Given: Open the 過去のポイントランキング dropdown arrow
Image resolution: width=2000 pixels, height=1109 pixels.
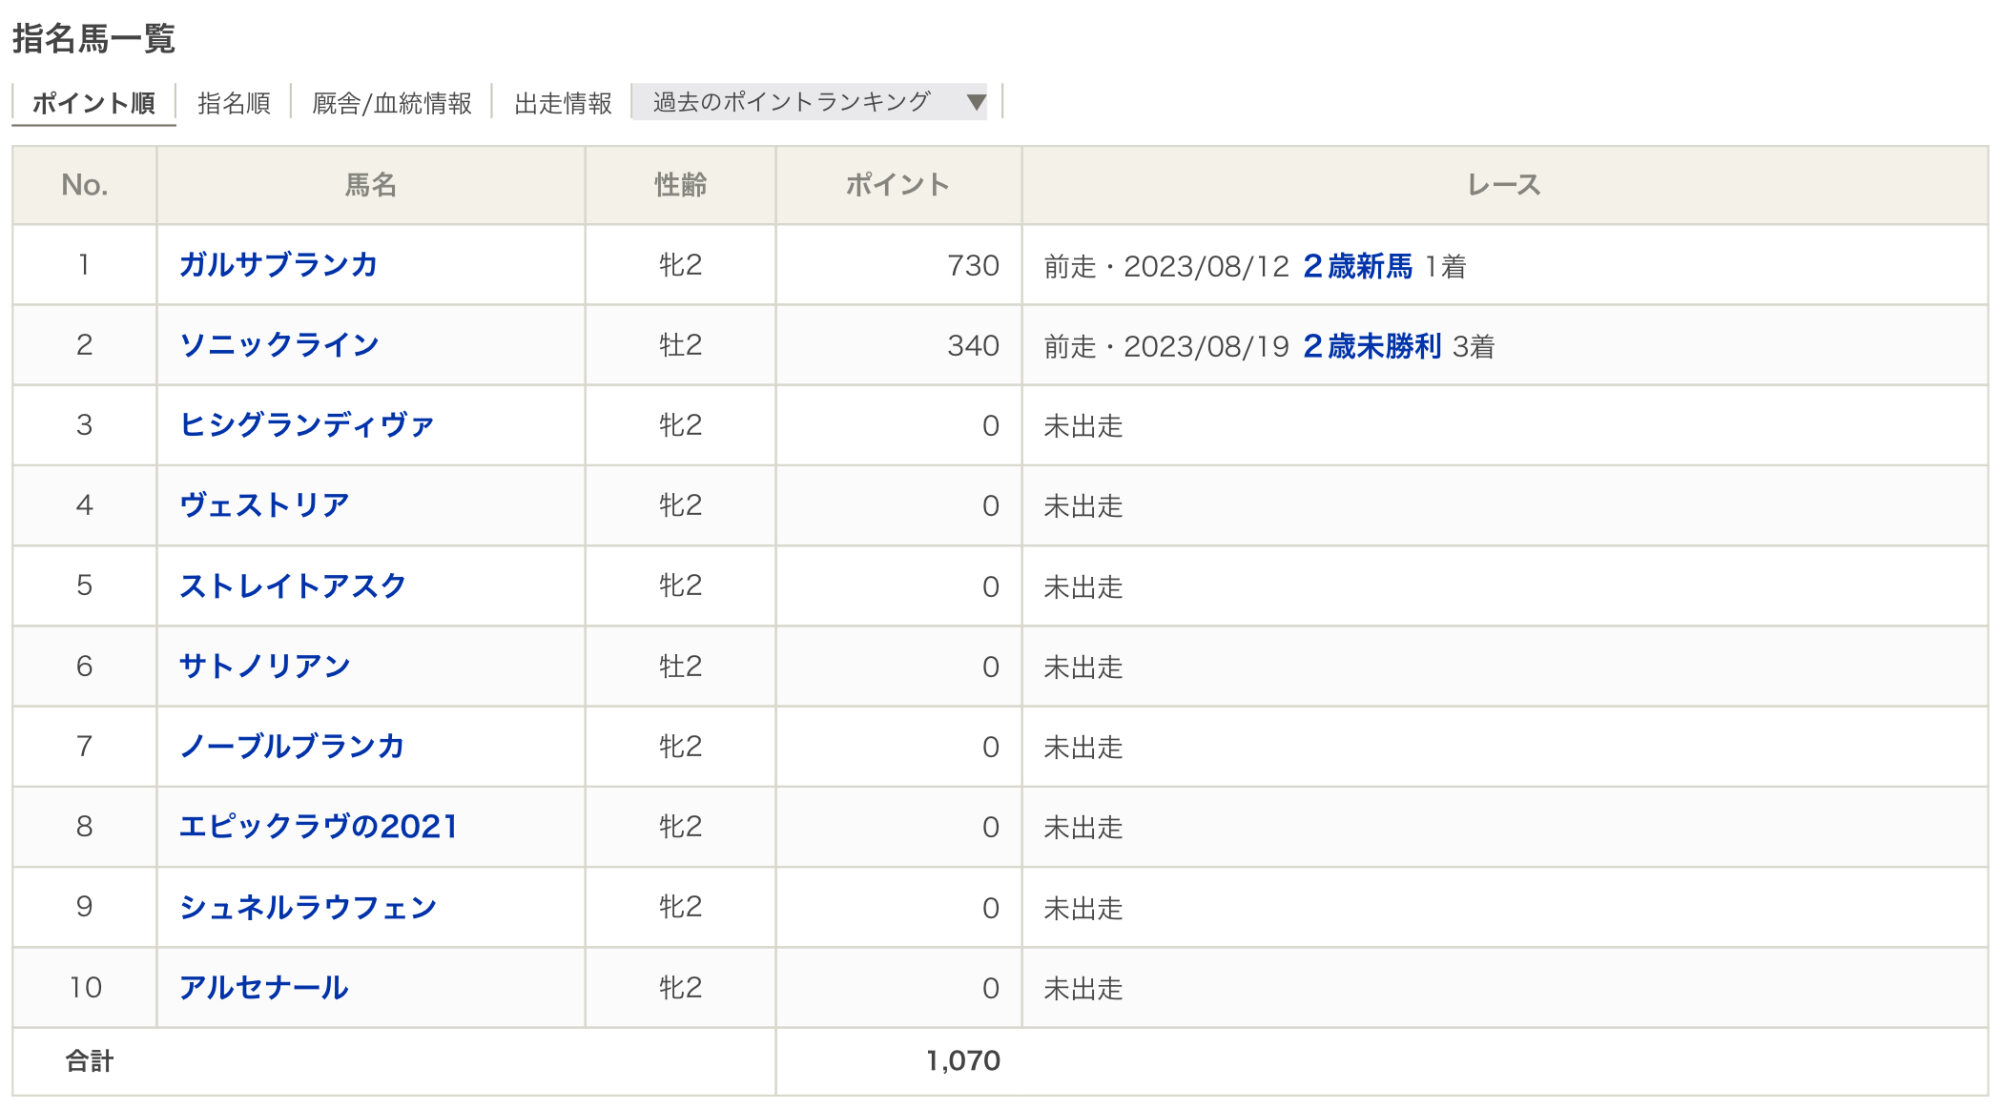Looking at the screenshot, I should pyautogui.click(x=976, y=102).
